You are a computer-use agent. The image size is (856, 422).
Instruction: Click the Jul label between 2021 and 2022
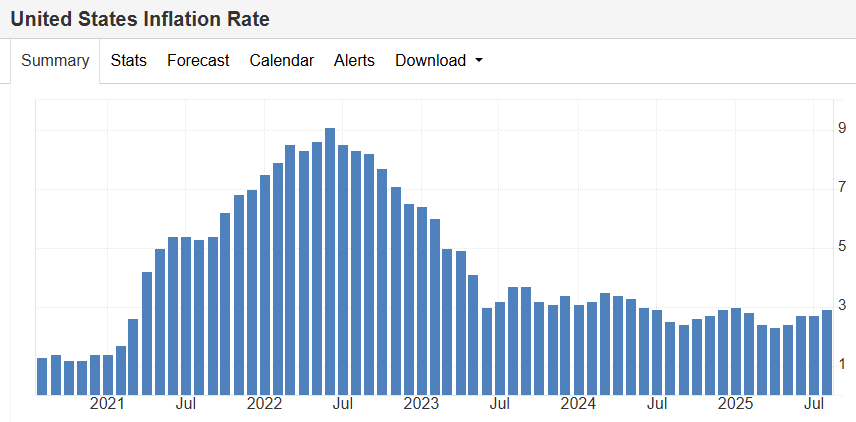pyautogui.click(x=186, y=404)
